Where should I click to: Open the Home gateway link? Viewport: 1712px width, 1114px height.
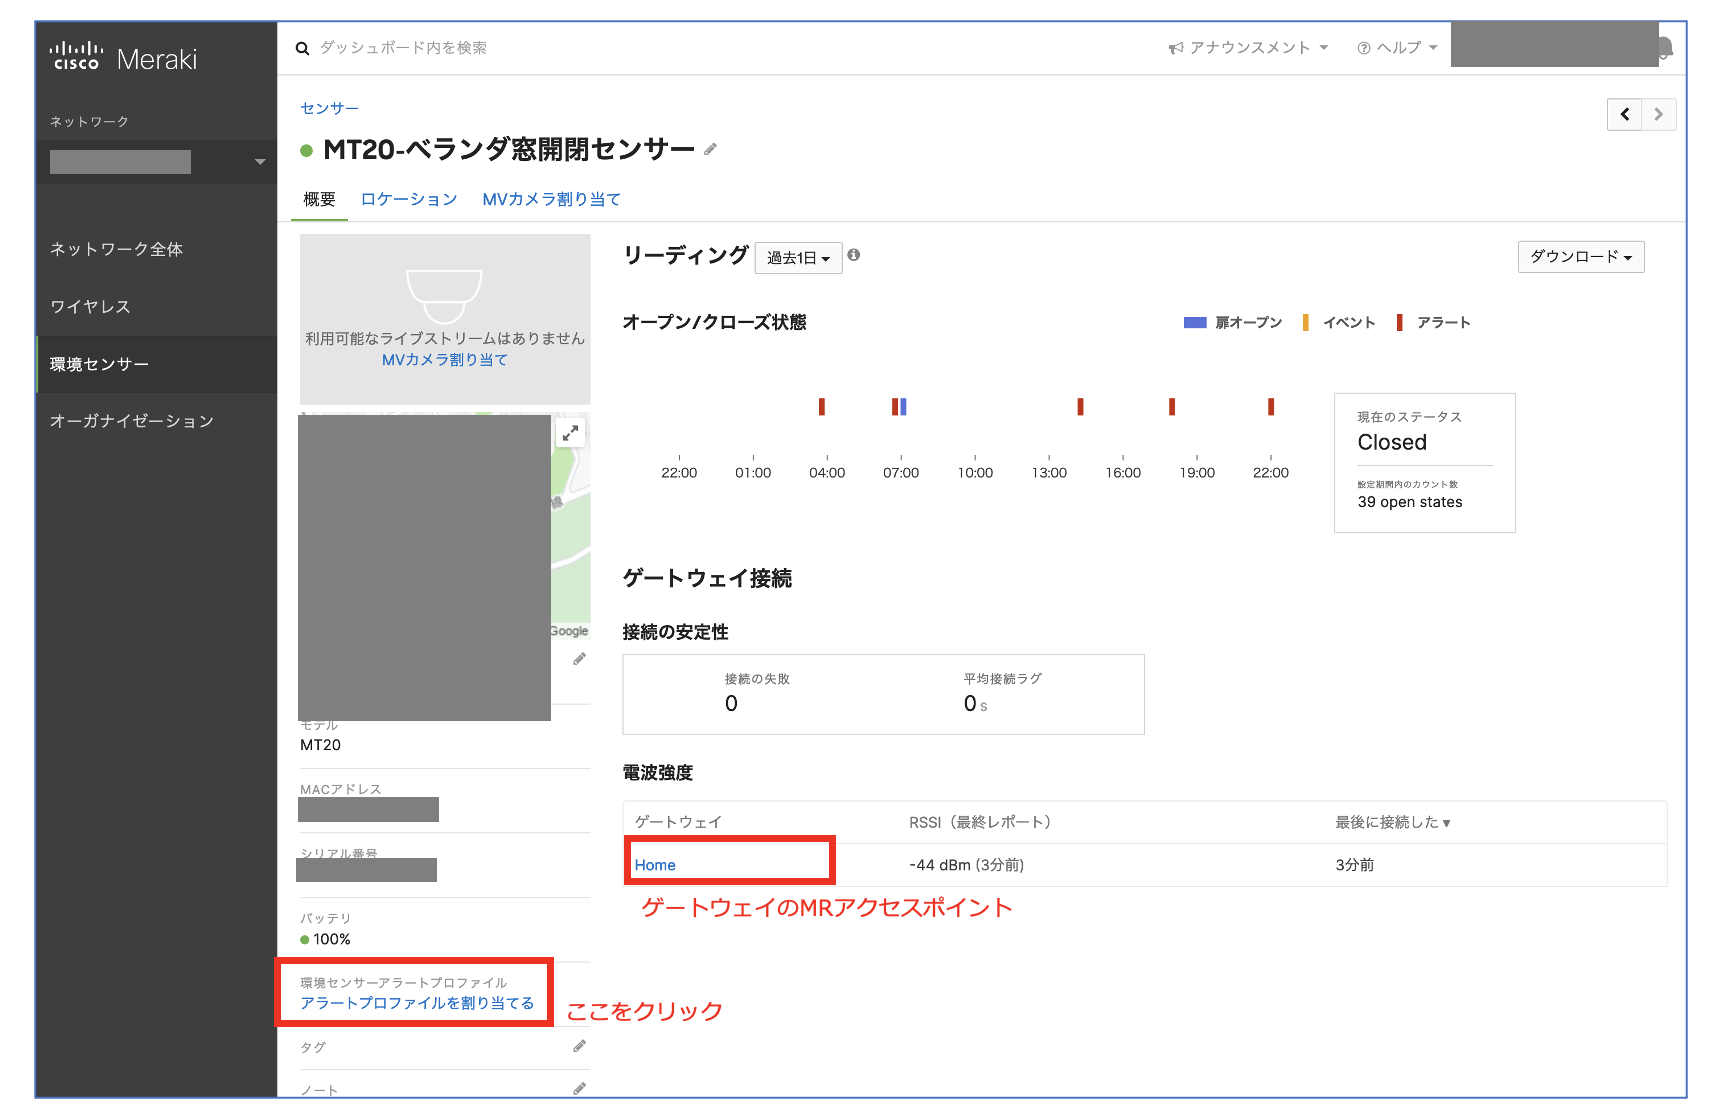click(x=652, y=864)
